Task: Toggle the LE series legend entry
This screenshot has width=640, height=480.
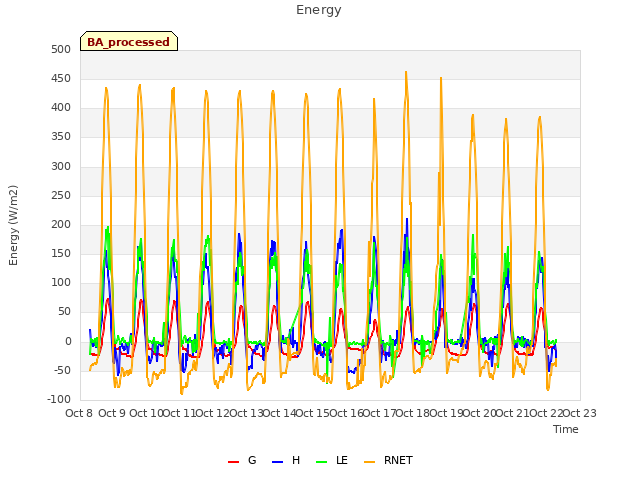Action: point(332,460)
